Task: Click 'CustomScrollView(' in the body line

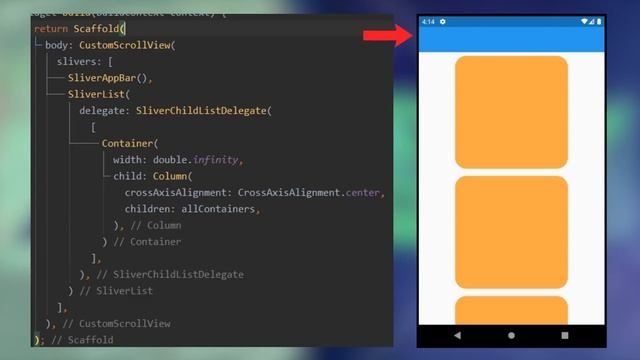Action: pos(127,45)
